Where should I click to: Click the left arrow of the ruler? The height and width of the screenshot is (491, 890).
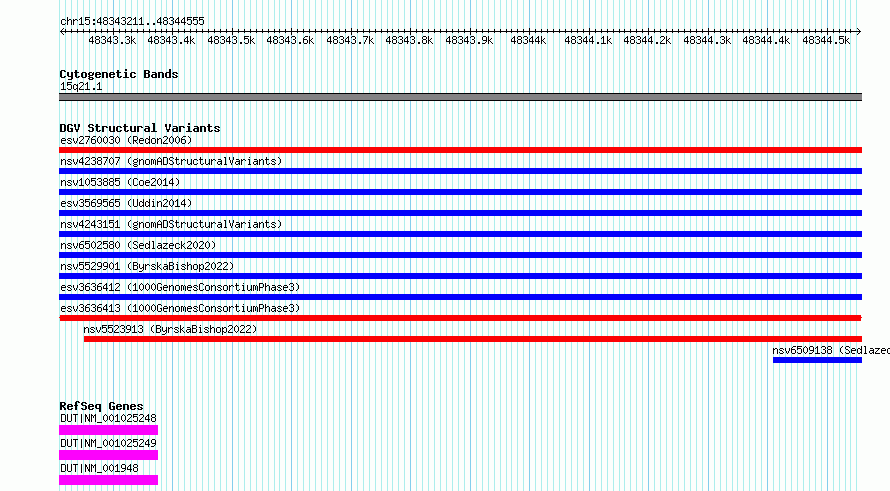[62, 32]
